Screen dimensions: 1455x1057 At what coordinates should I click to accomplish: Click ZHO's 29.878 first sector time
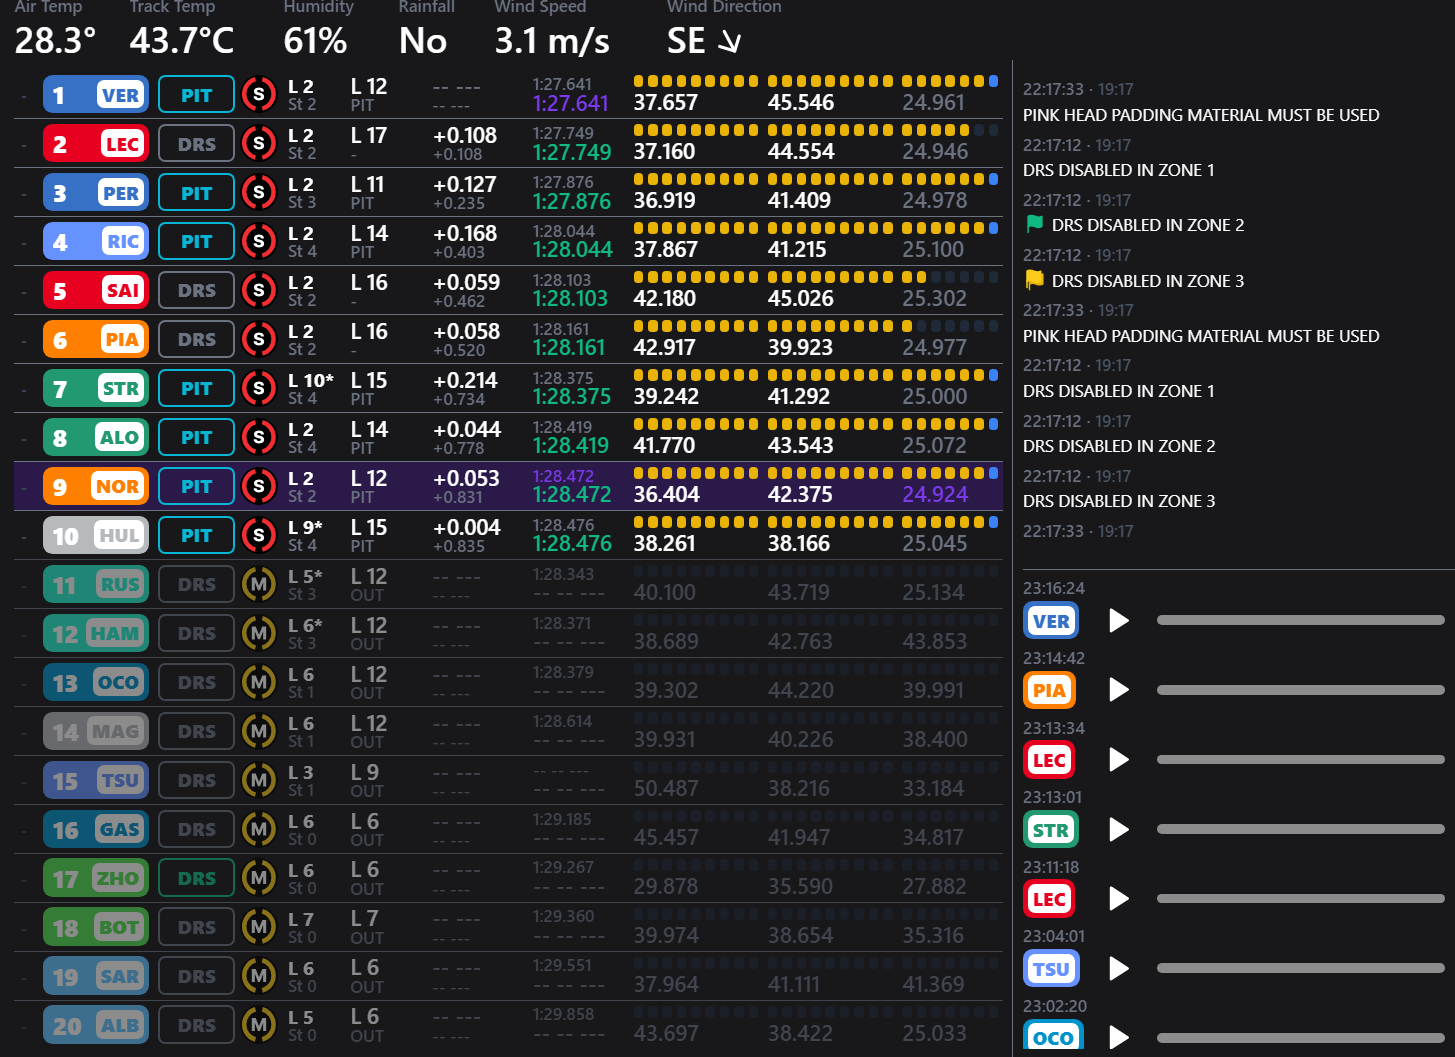[x=666, y=886]
